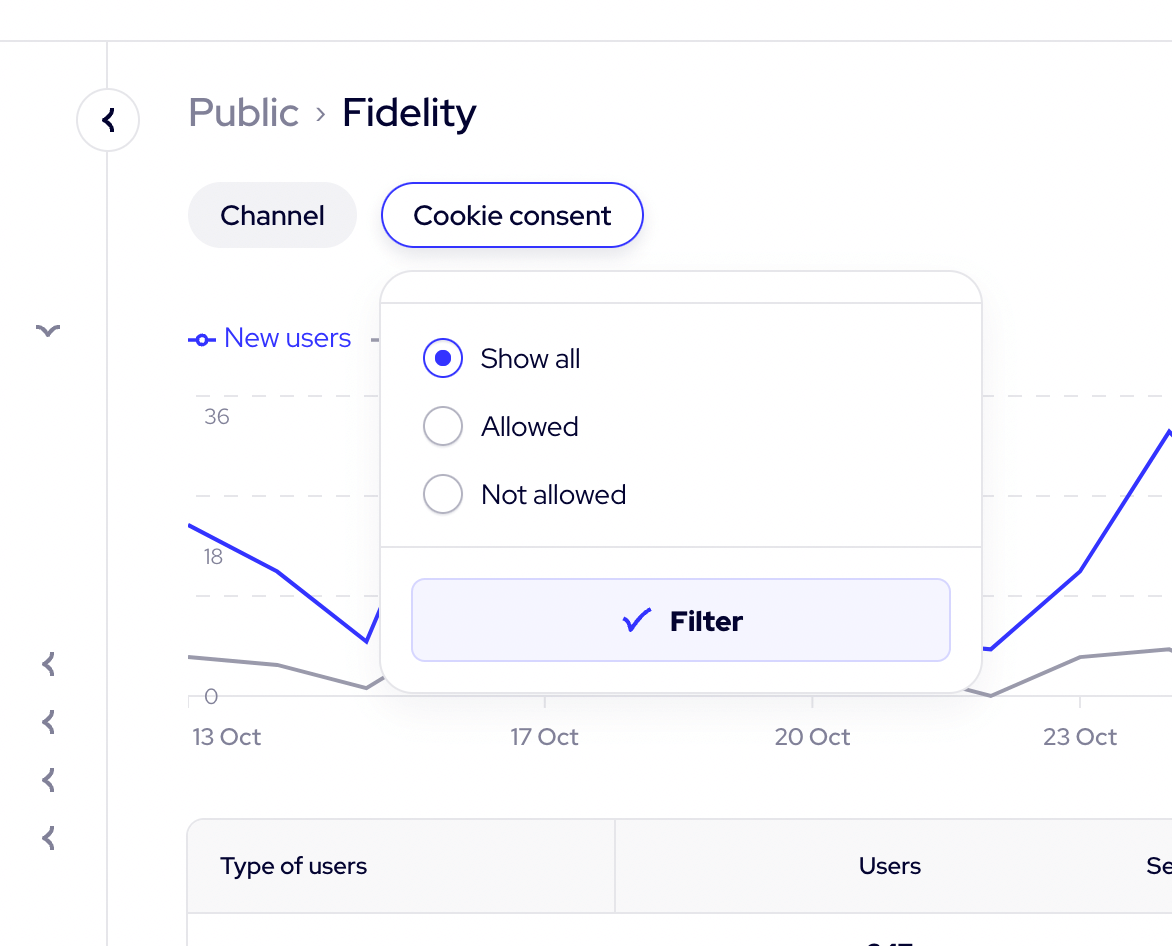Expand the down-chevron in the sidebar
Viewport: 1172px width, 946px height.
(48, 330)
